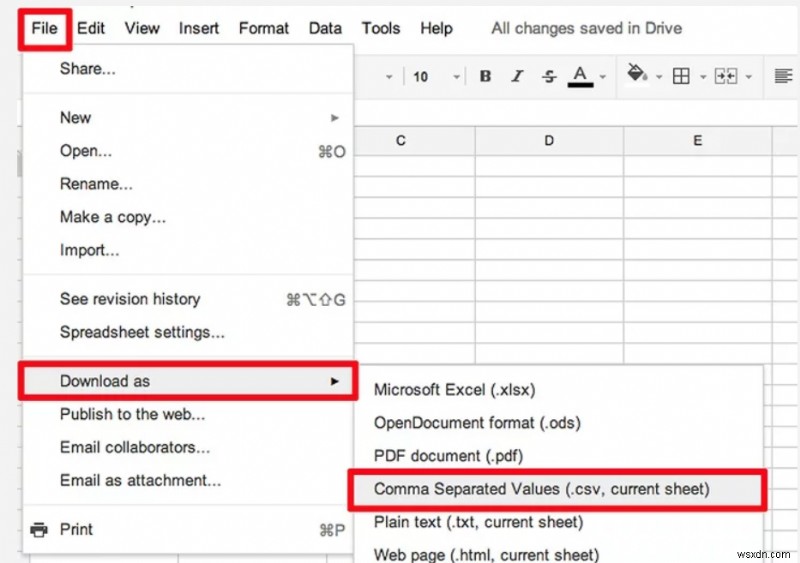
Task: Open the Edit menu
Action: pos(91,28)
